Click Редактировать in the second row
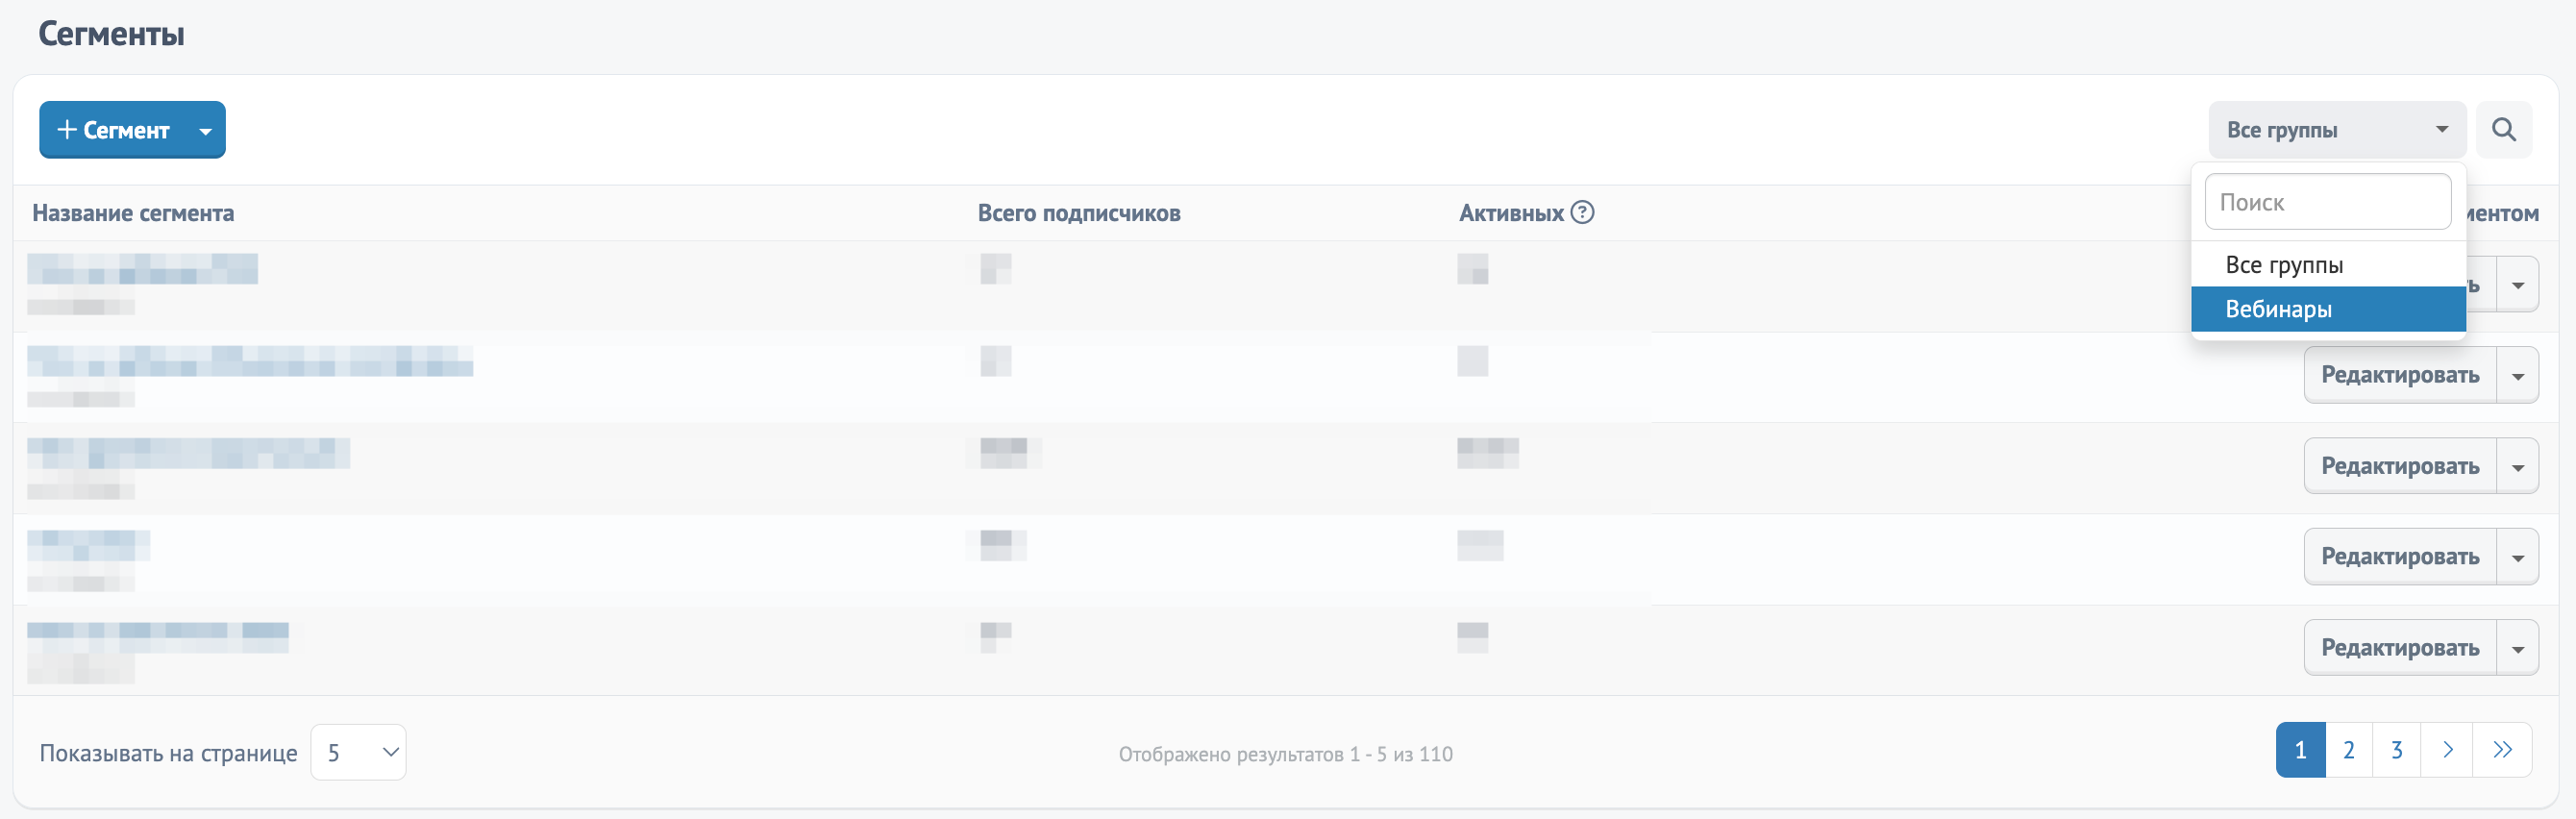The height and width of the screenshot is (819, 2576). (2400, 375)
